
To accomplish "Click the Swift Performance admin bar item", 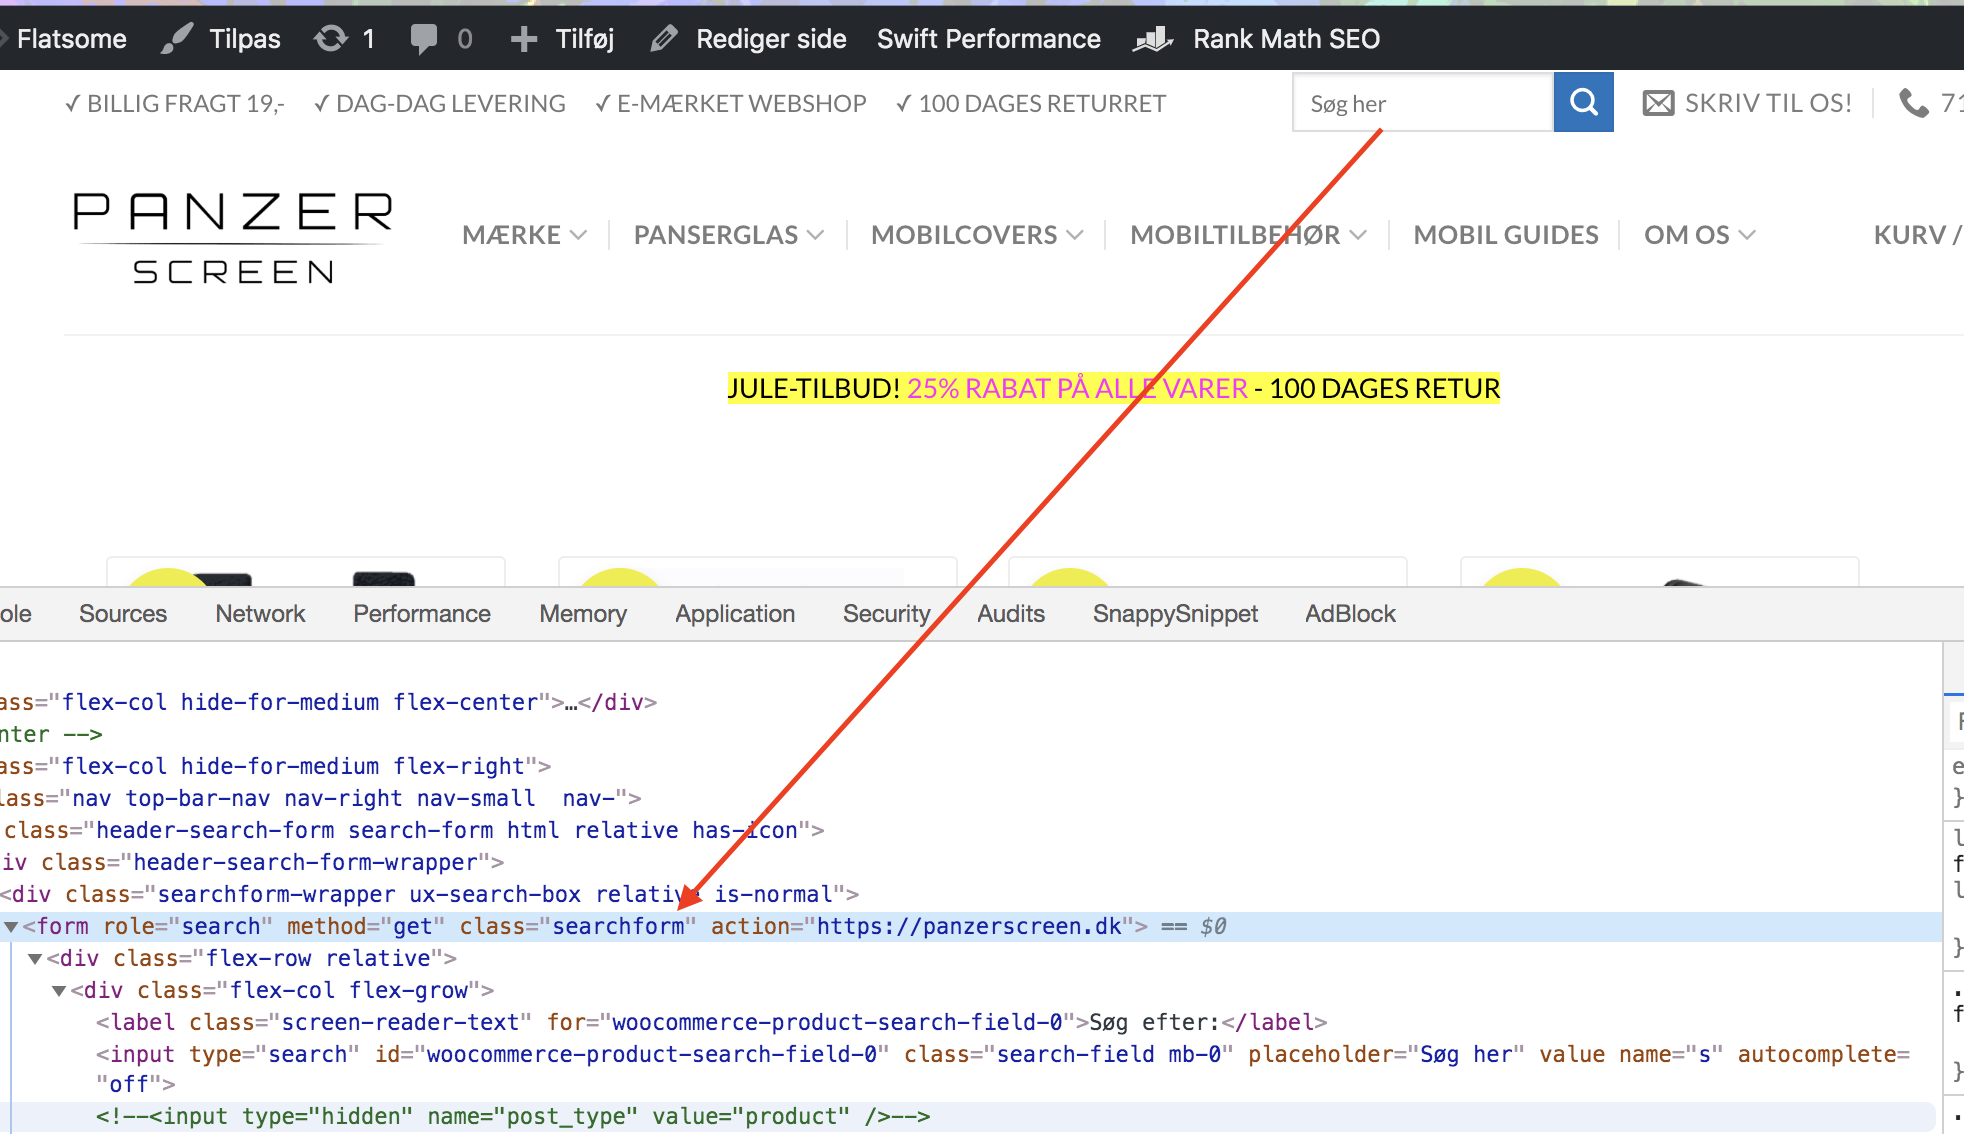I will (988, 39).
